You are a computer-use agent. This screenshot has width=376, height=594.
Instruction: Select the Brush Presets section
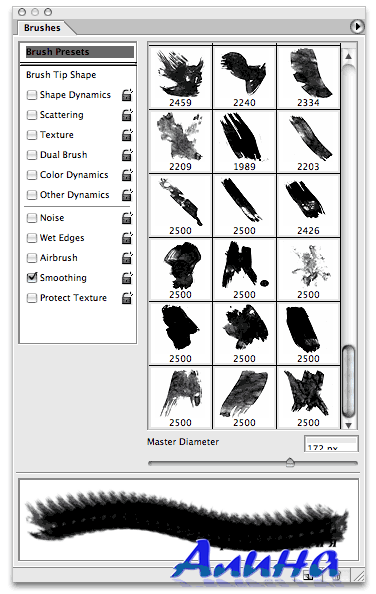(80, 52)
